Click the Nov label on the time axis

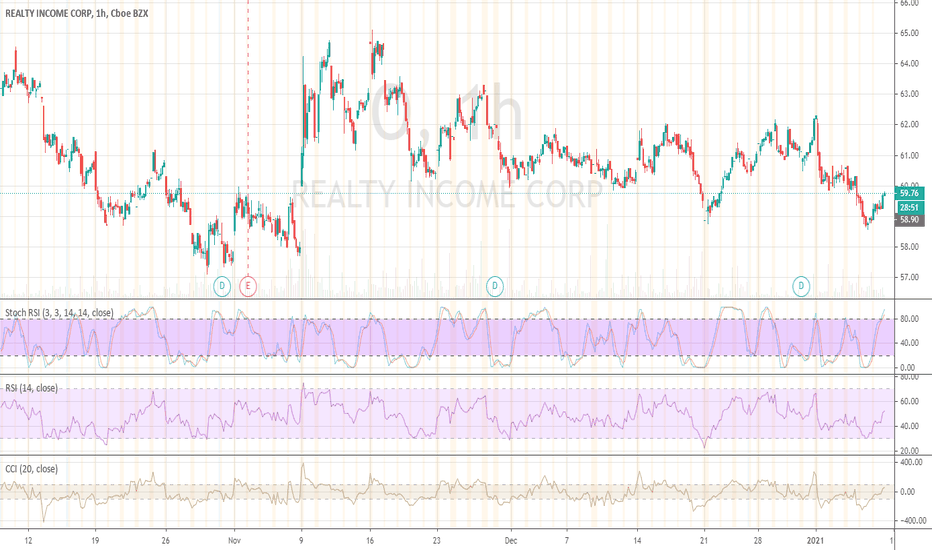click(x=235, y=540)
